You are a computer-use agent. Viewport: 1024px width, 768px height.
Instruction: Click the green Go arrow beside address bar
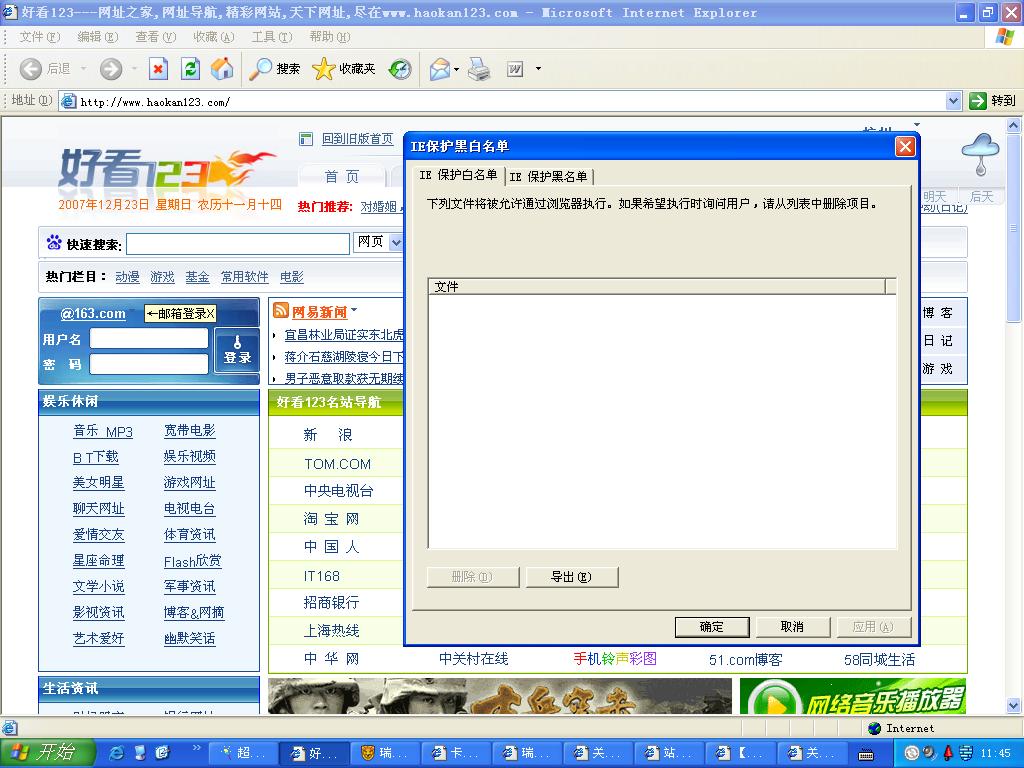point(977,101)
